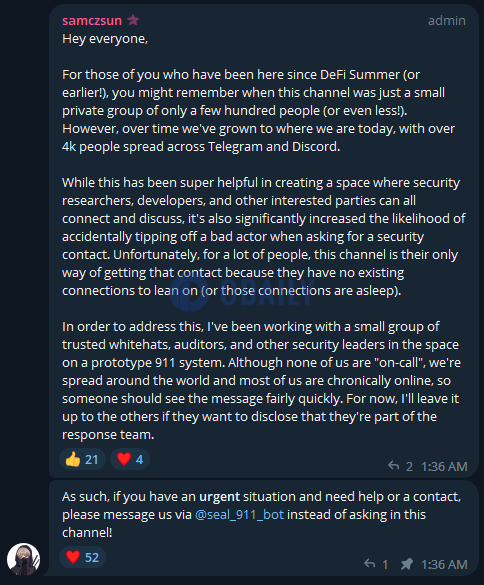This screenshot has height=585, width=484.
Task: Select the Hey everyone message bubble
Action: pyautogui.click(x=264, y=241)
